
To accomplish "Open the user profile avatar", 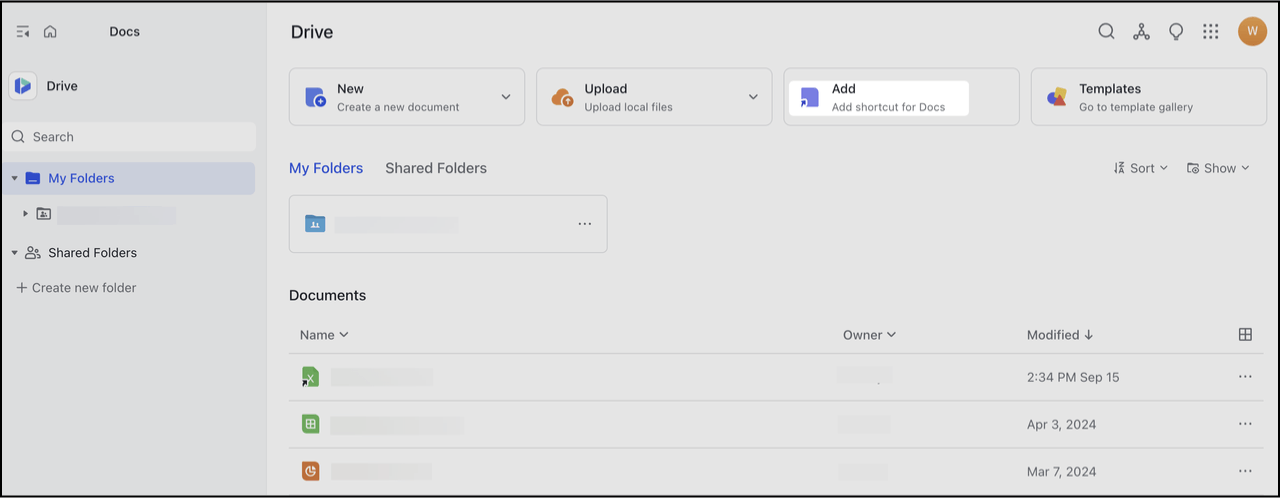I will [1252, 32].
